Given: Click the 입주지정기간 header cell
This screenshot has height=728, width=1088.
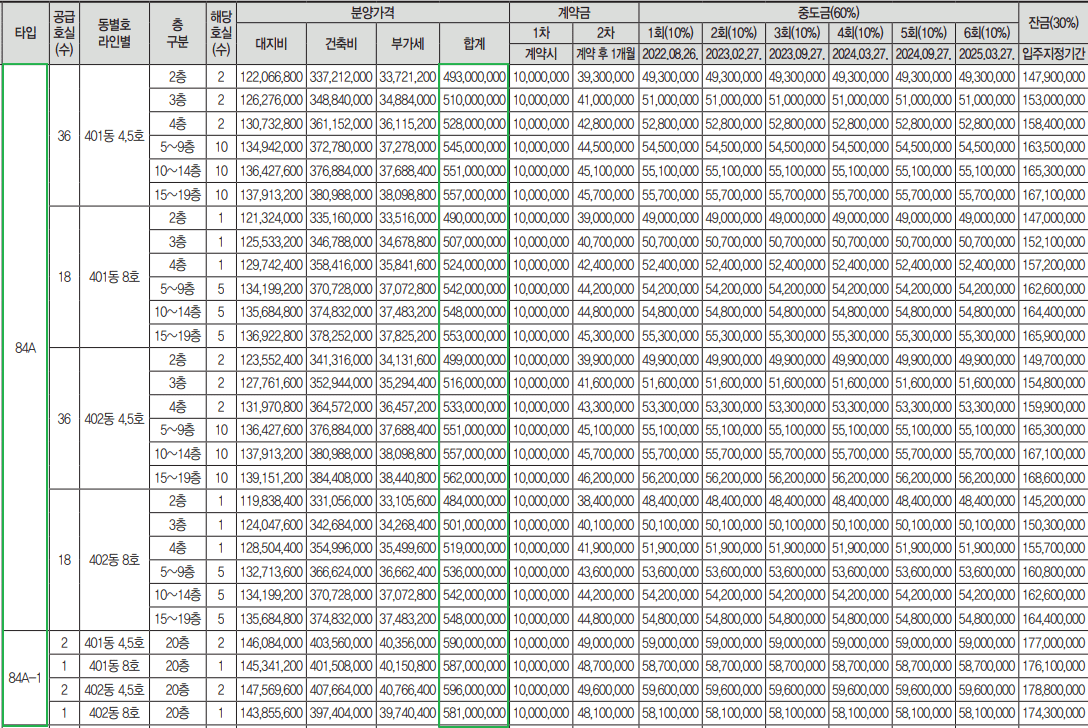Looking at the screenshot, I should (x=1053, y=53).
